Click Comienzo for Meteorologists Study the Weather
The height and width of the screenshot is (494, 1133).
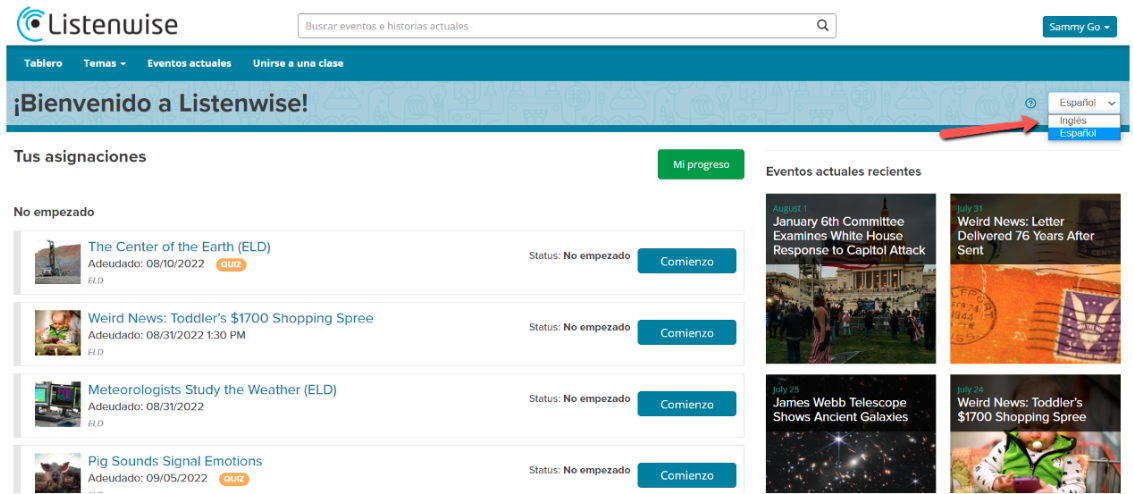(x=686, y=404)
